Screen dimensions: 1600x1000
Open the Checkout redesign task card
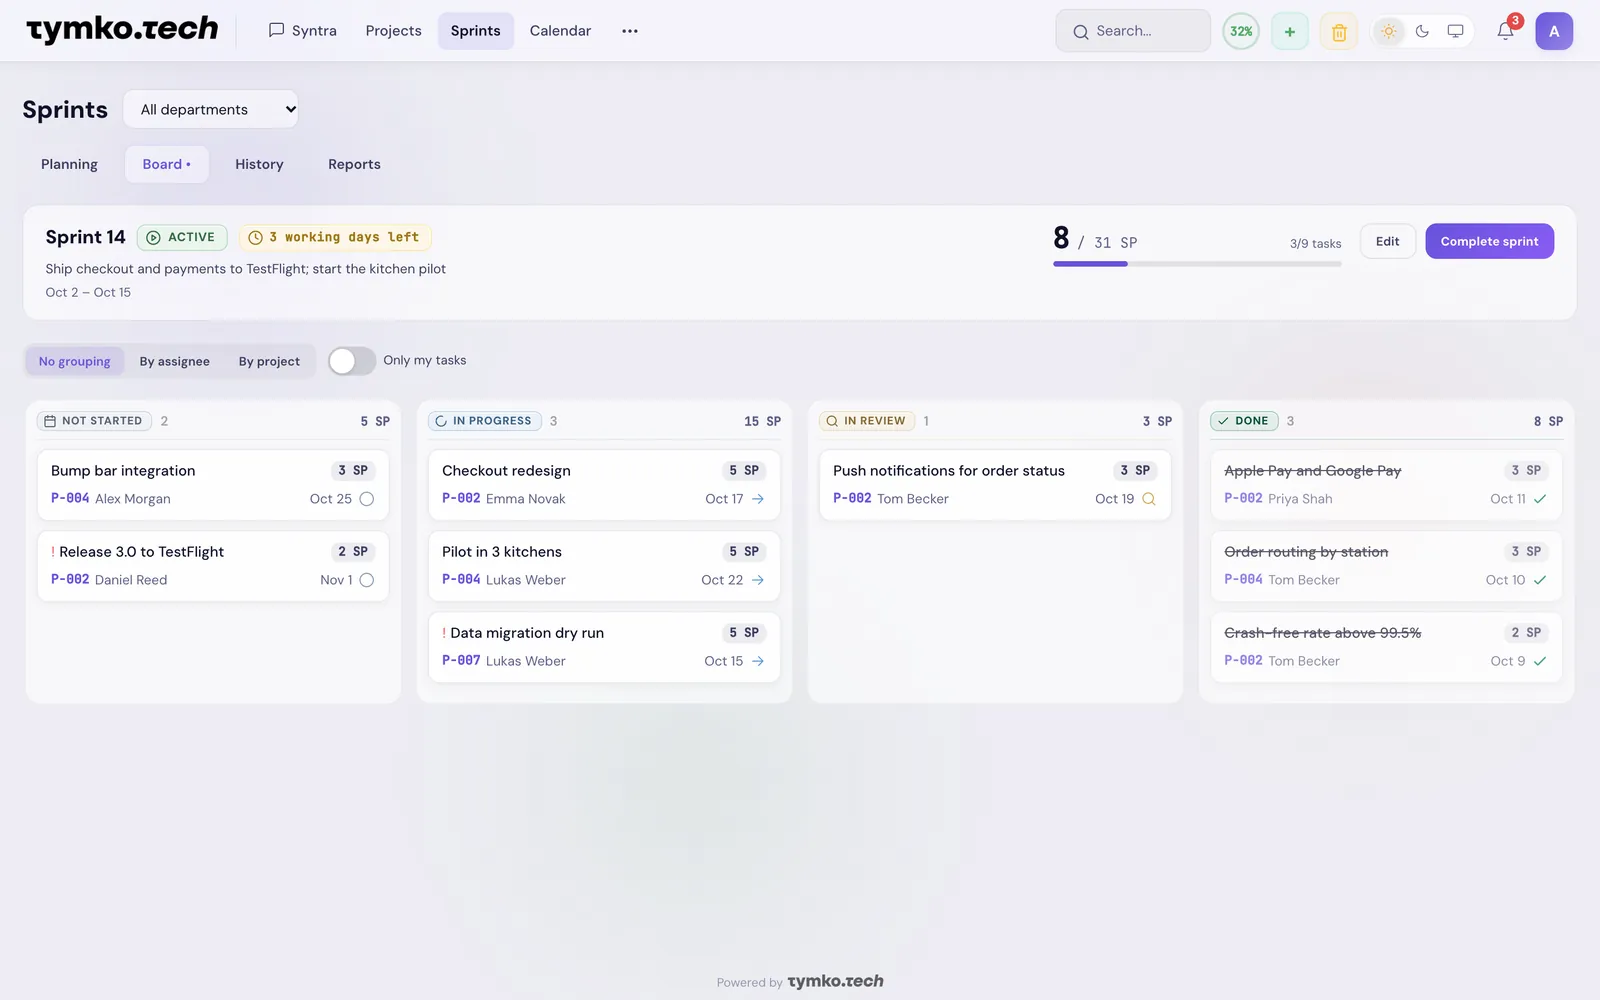(x=604, y=485)
